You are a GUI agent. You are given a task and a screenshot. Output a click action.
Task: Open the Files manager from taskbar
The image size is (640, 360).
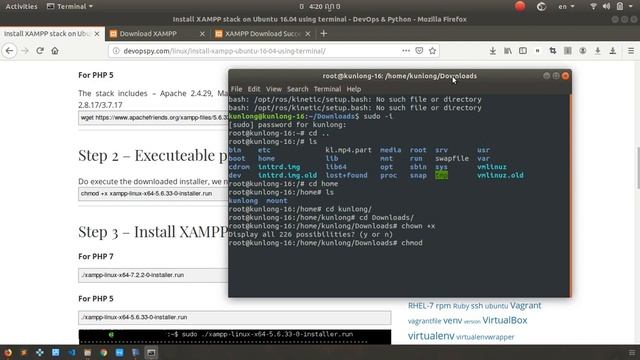tap(88, 352)
